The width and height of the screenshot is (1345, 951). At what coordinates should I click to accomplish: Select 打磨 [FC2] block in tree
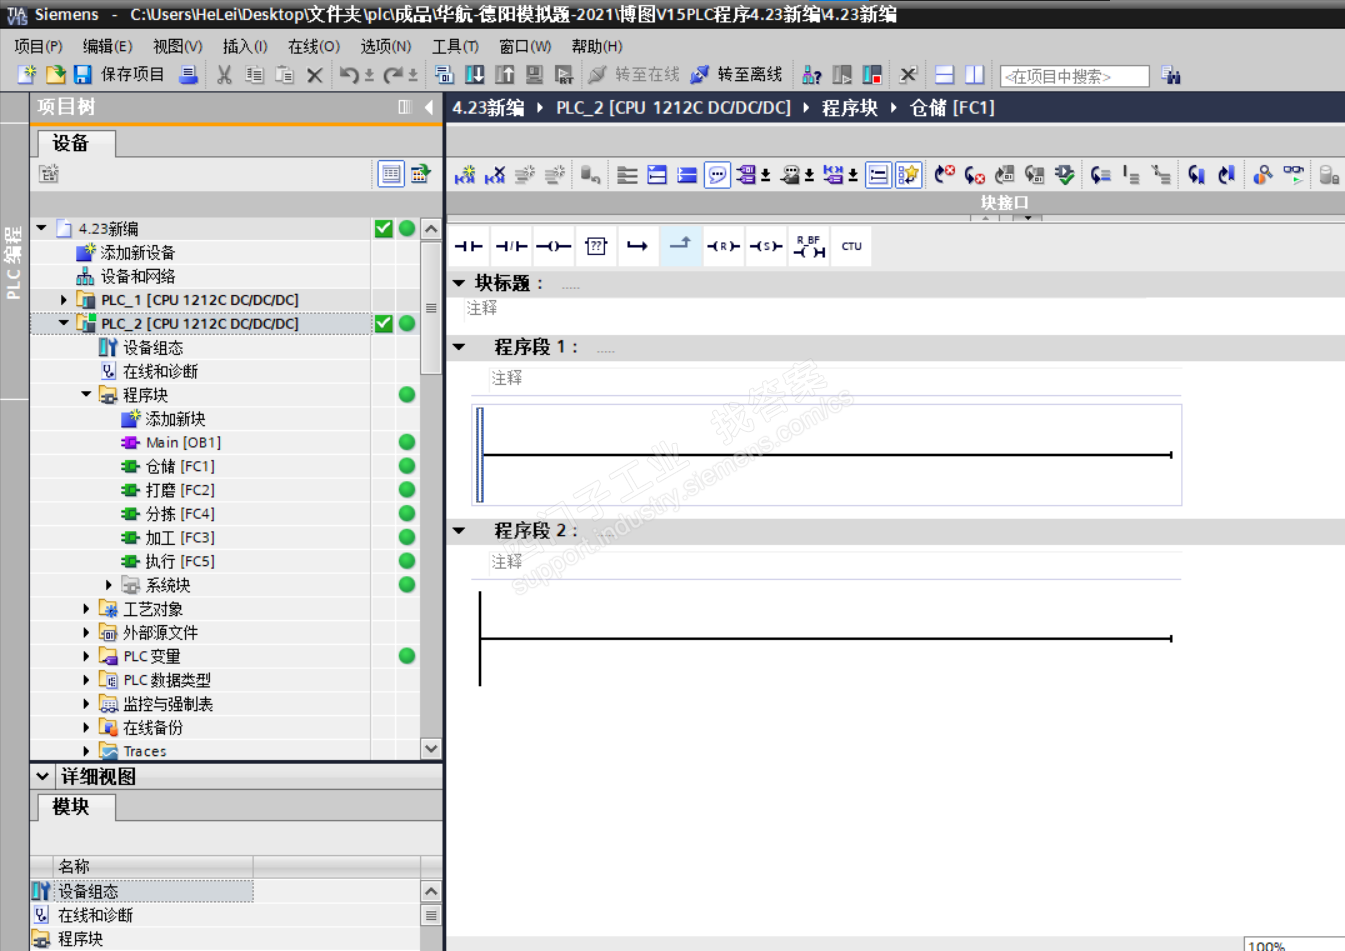(180, 490)
